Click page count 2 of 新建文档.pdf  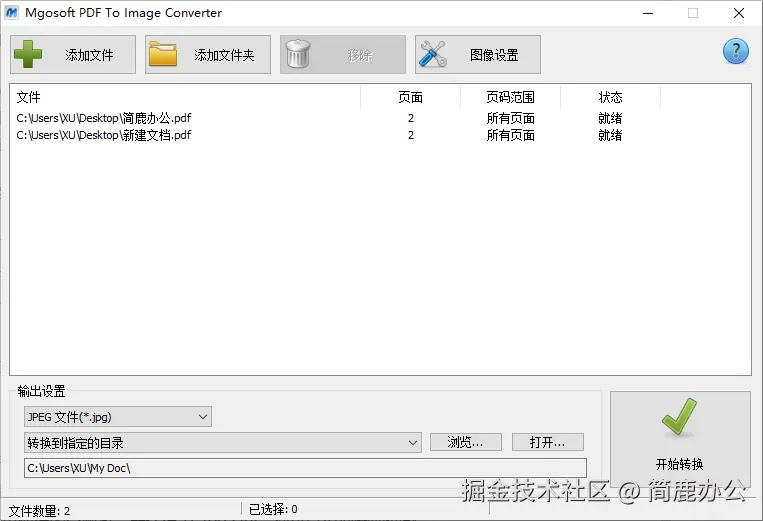point(411,135)
